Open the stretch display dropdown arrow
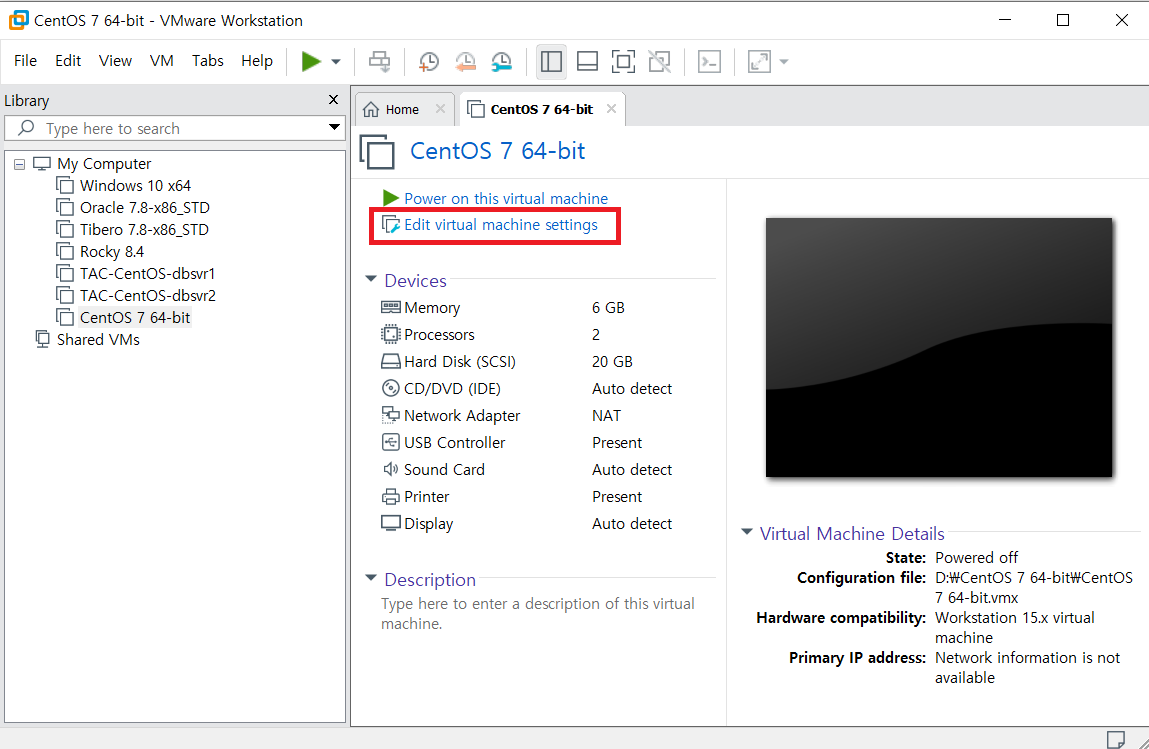 [x=783, y=62]
